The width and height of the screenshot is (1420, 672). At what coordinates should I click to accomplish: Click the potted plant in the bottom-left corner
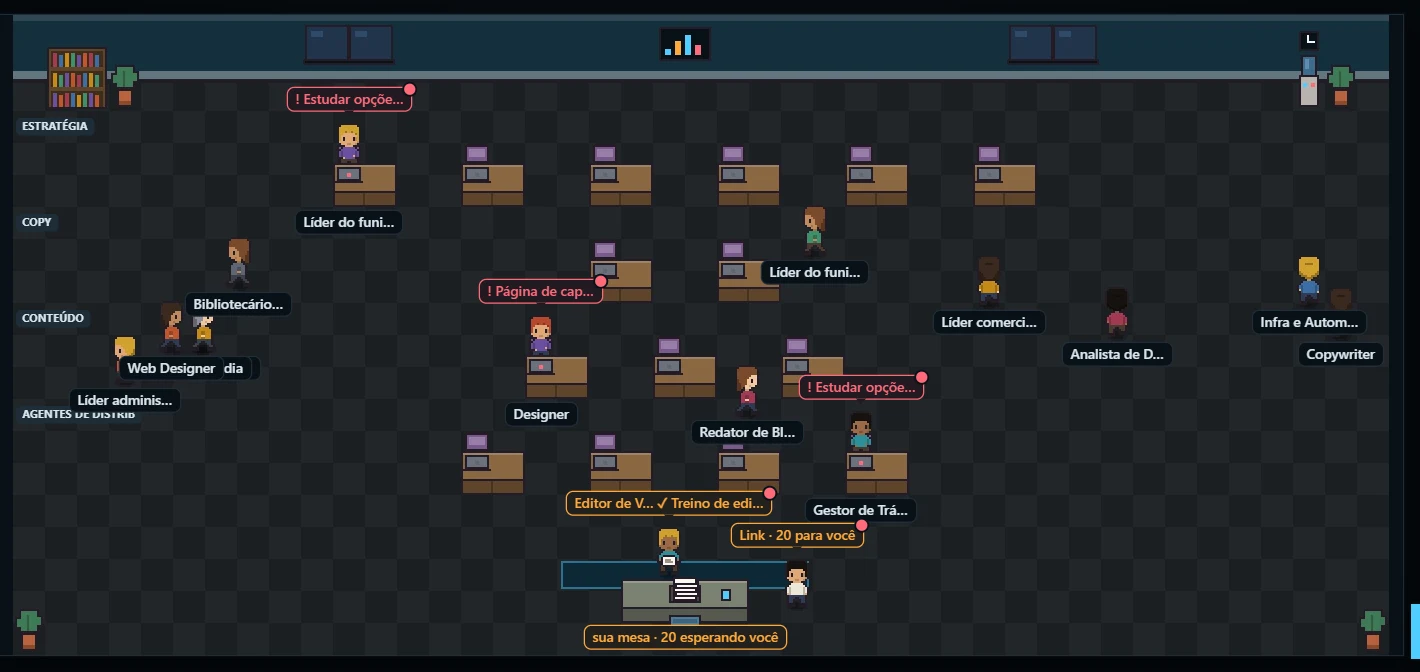29,629
